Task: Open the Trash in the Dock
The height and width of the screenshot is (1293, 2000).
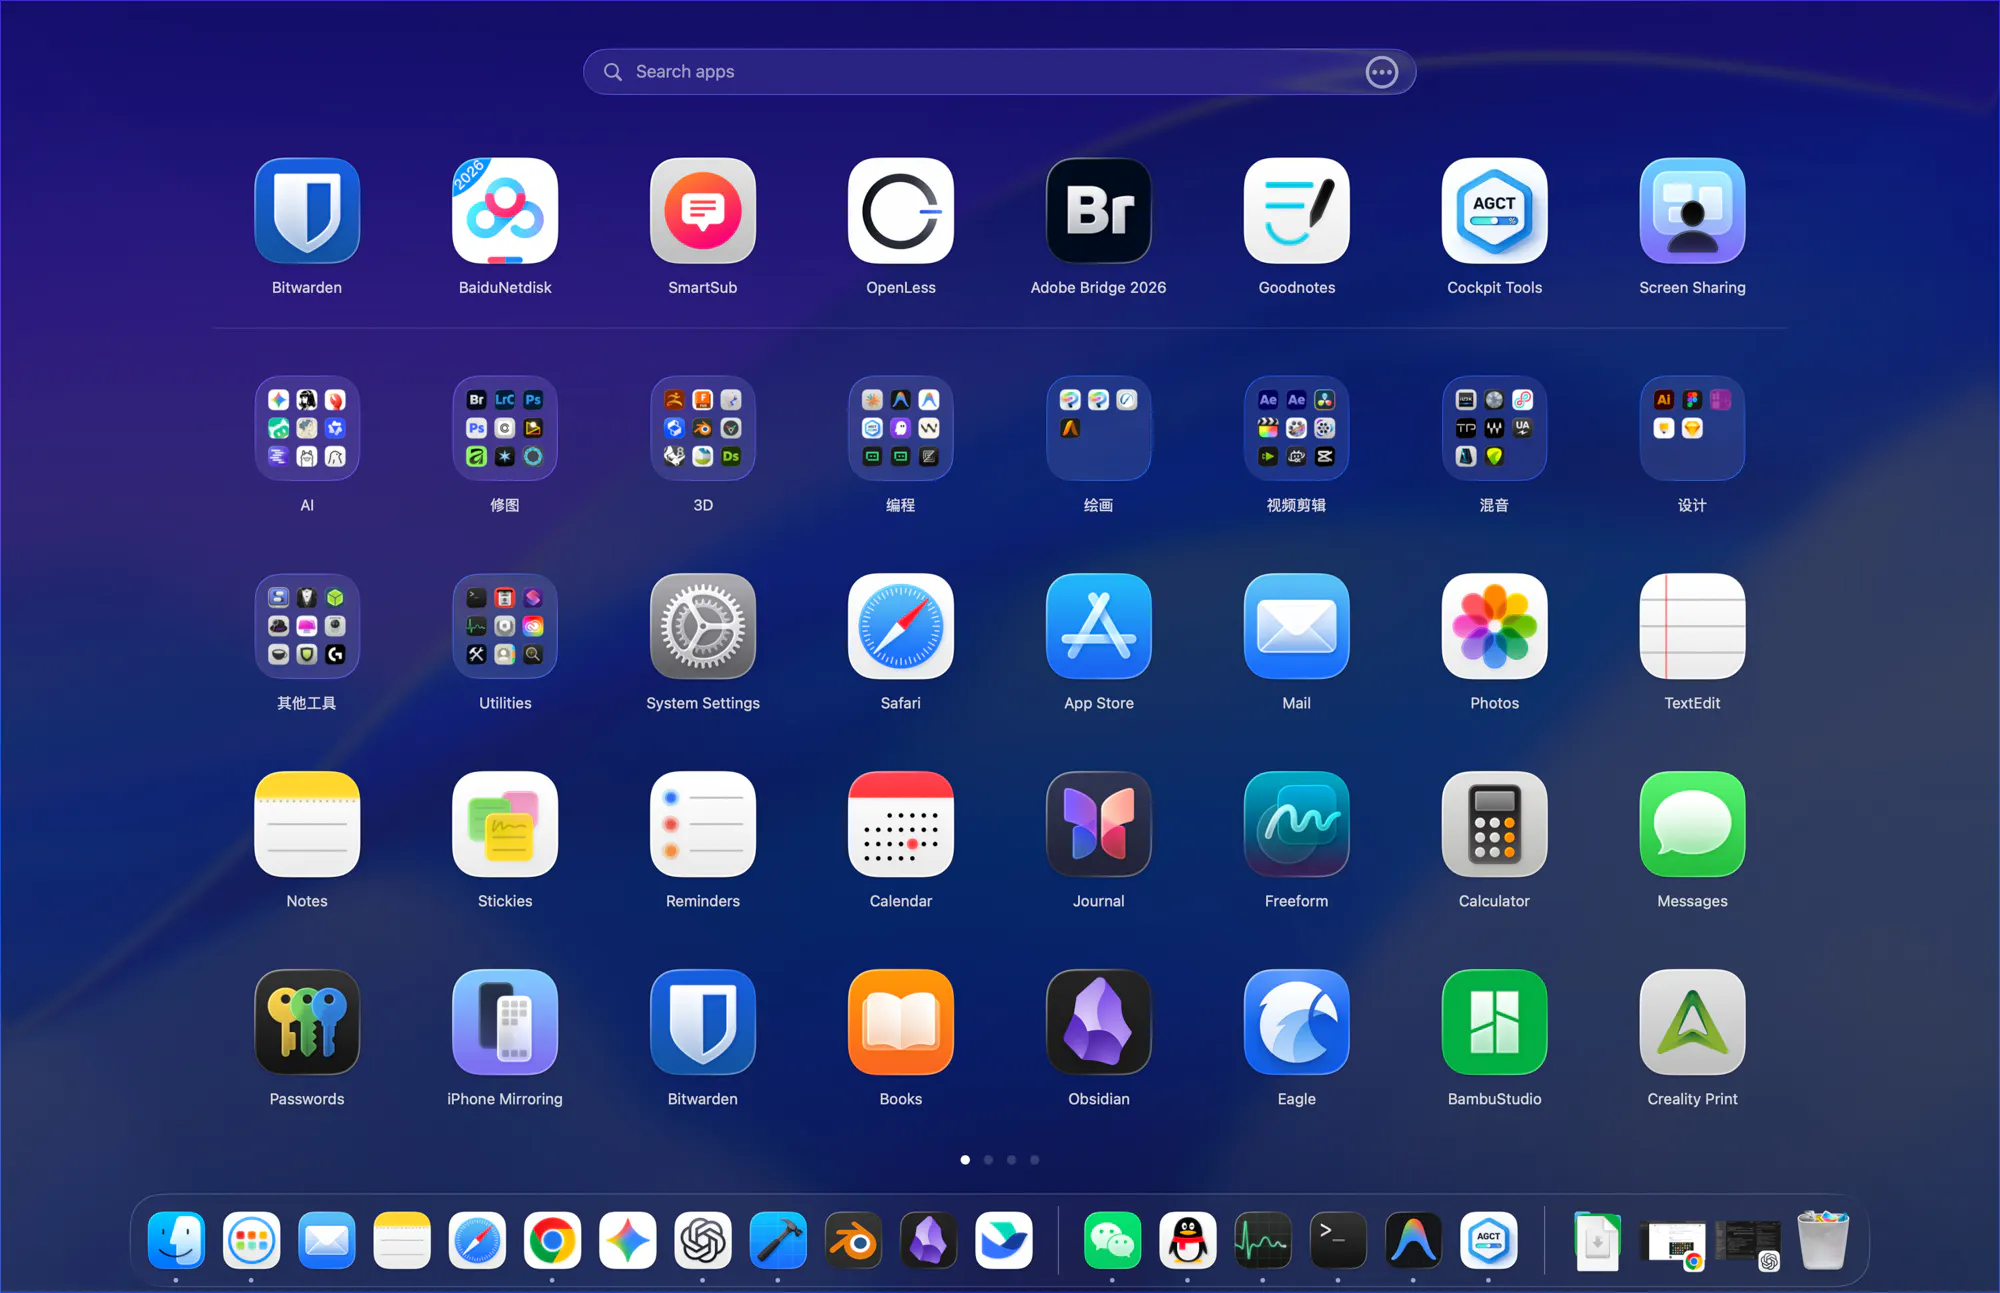Action: 1823,1241
